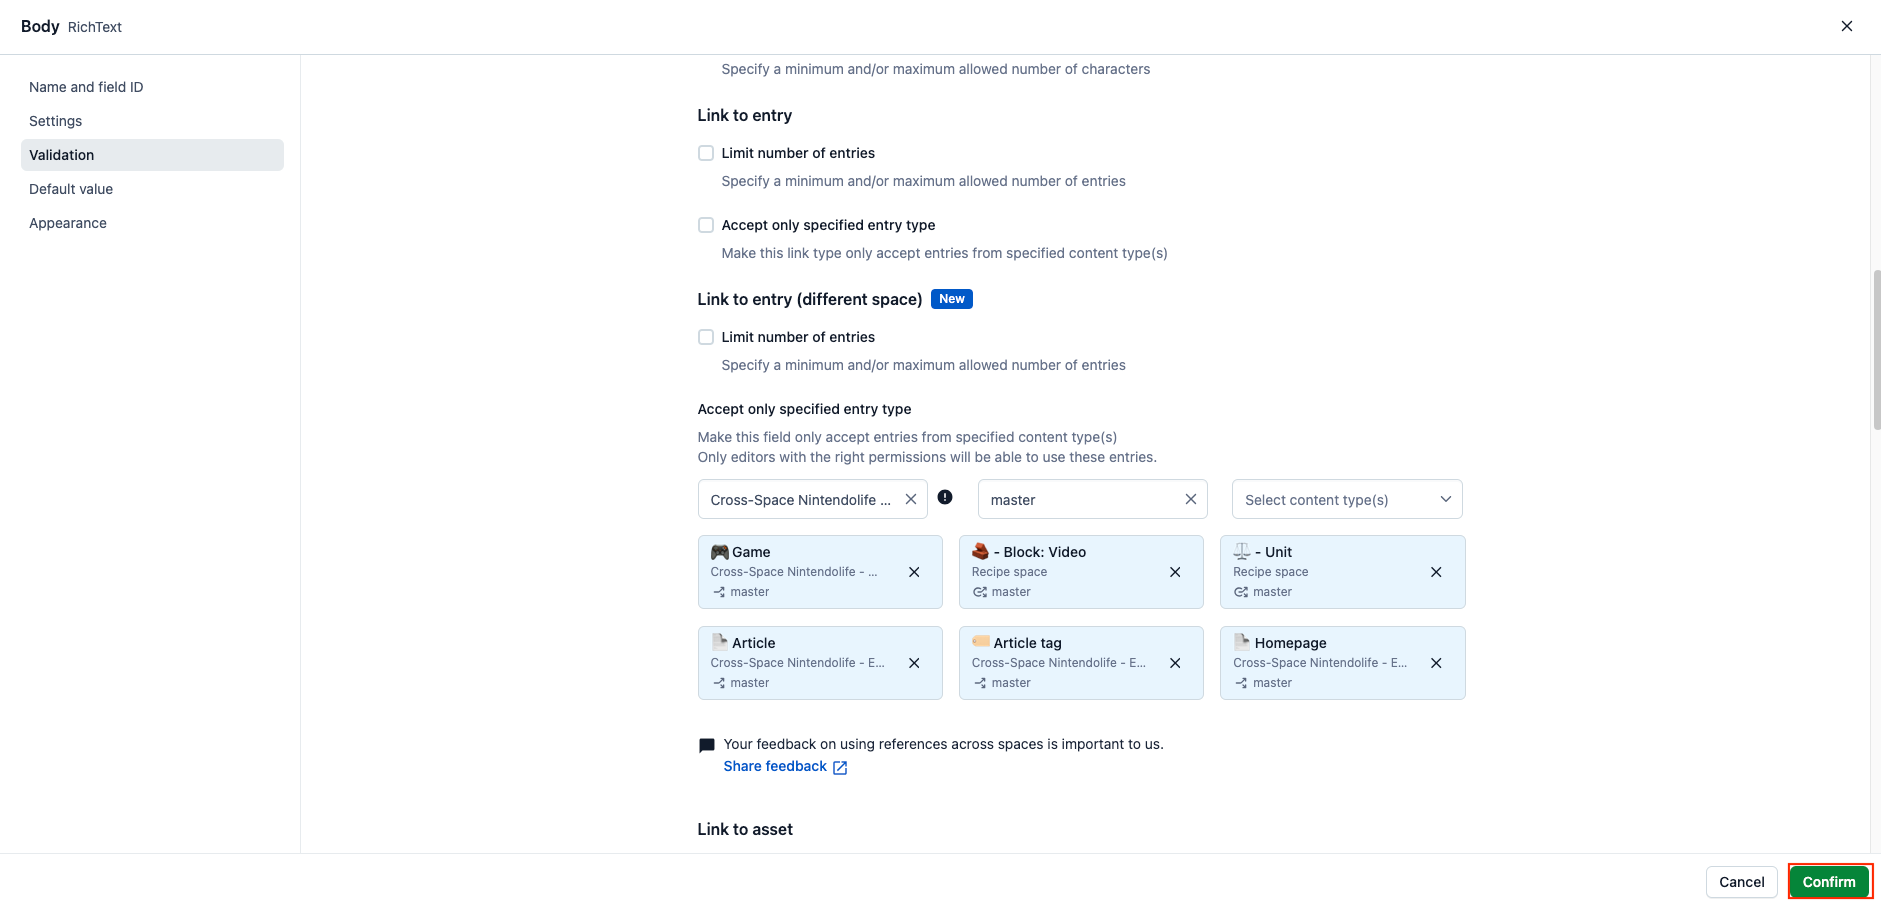Image resolution: width=1881 pixels, height=901 pixels.
Task: Enable Limit number of entries under Link to entry
Action: (706, 153)
